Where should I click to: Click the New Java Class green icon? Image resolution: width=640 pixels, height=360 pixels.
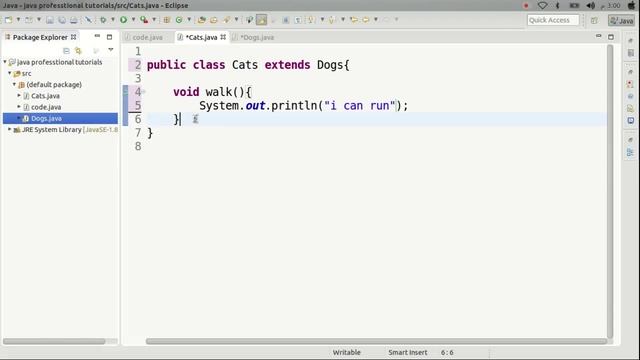[x=179, y=20]
